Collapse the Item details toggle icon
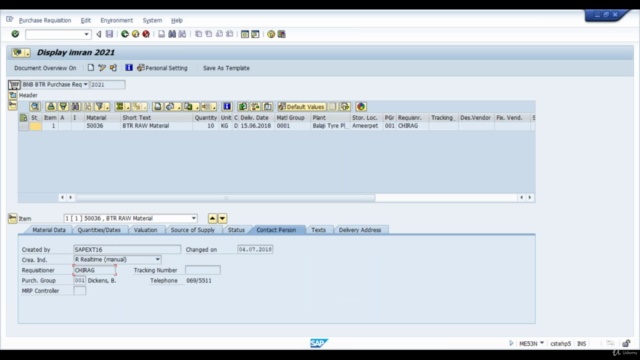The height and width of the screenshot is (360, 640). tap(13, 218)
